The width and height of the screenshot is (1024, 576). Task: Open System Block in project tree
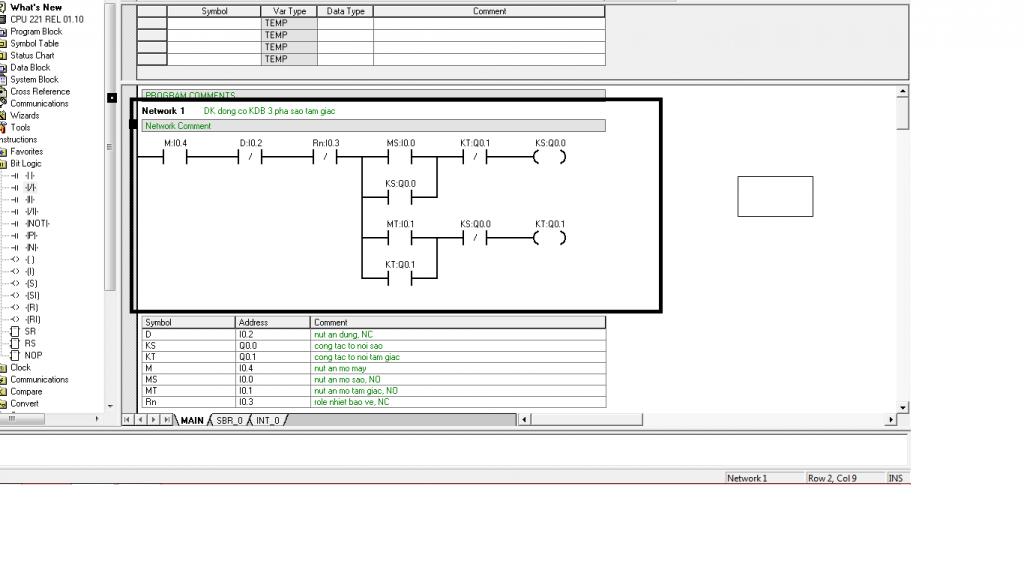34,80
